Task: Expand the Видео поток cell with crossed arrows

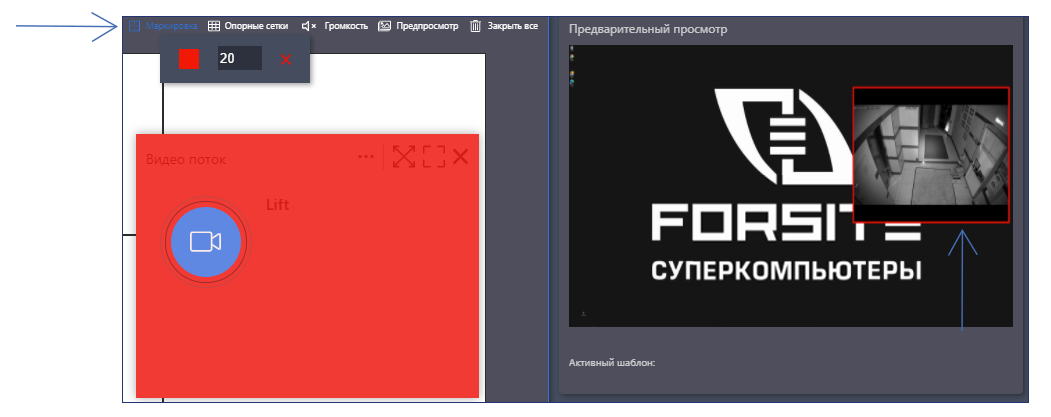Action: (x=404, y=157)
